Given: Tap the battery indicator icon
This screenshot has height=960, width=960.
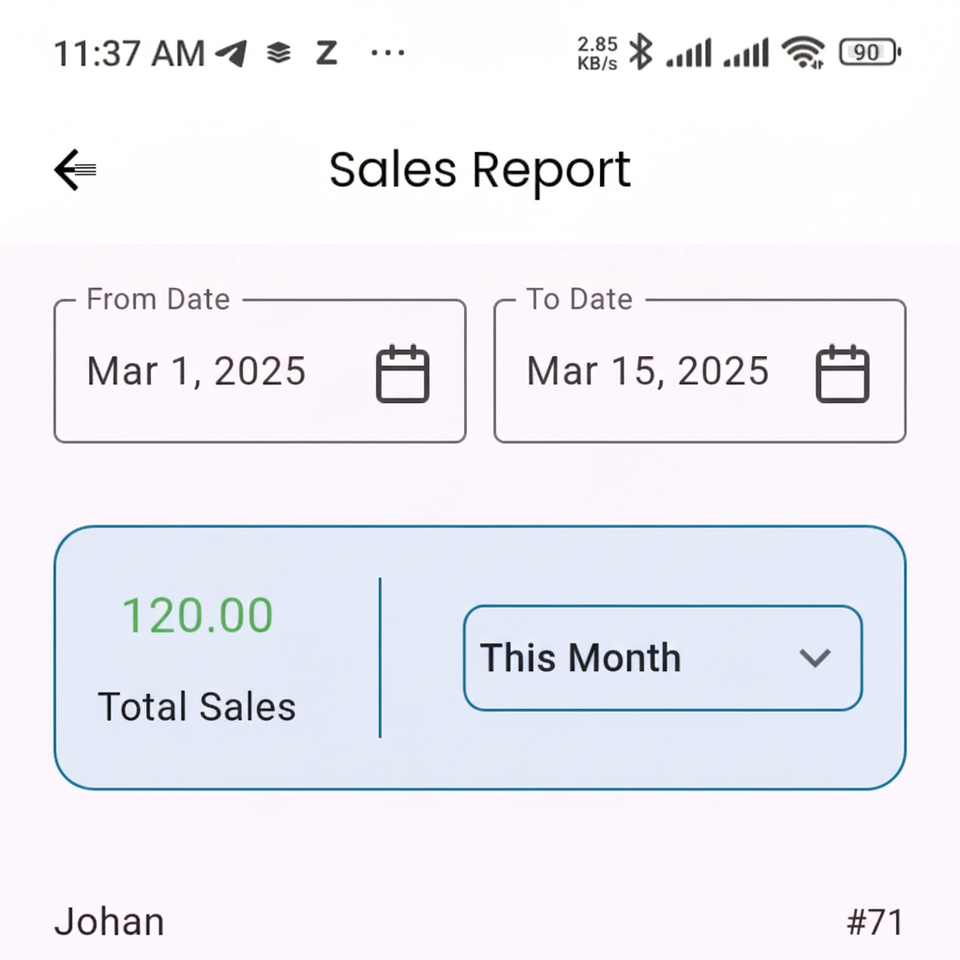Looking at the screenshot, I should coord(869,52).
